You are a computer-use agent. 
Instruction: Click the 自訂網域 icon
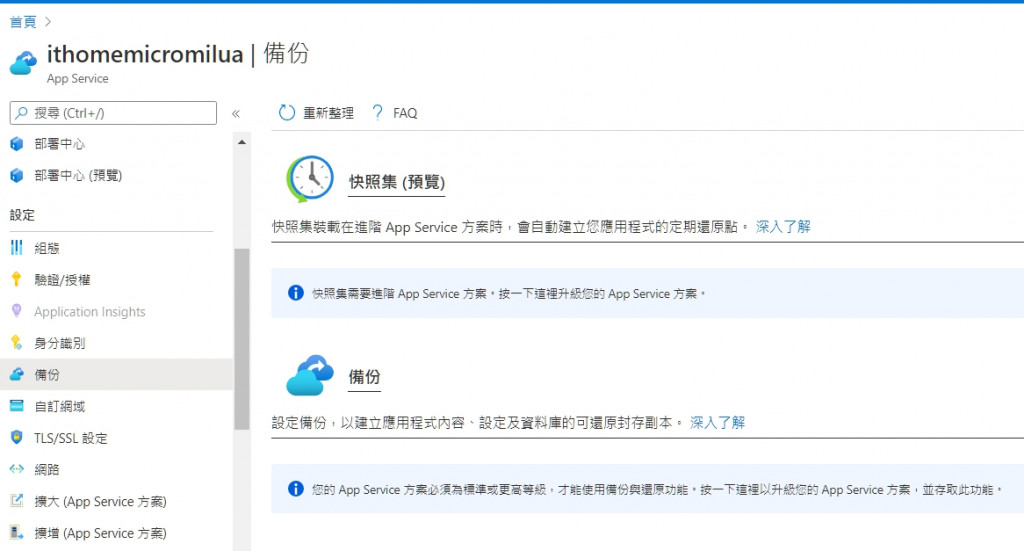tap(17, 406)
